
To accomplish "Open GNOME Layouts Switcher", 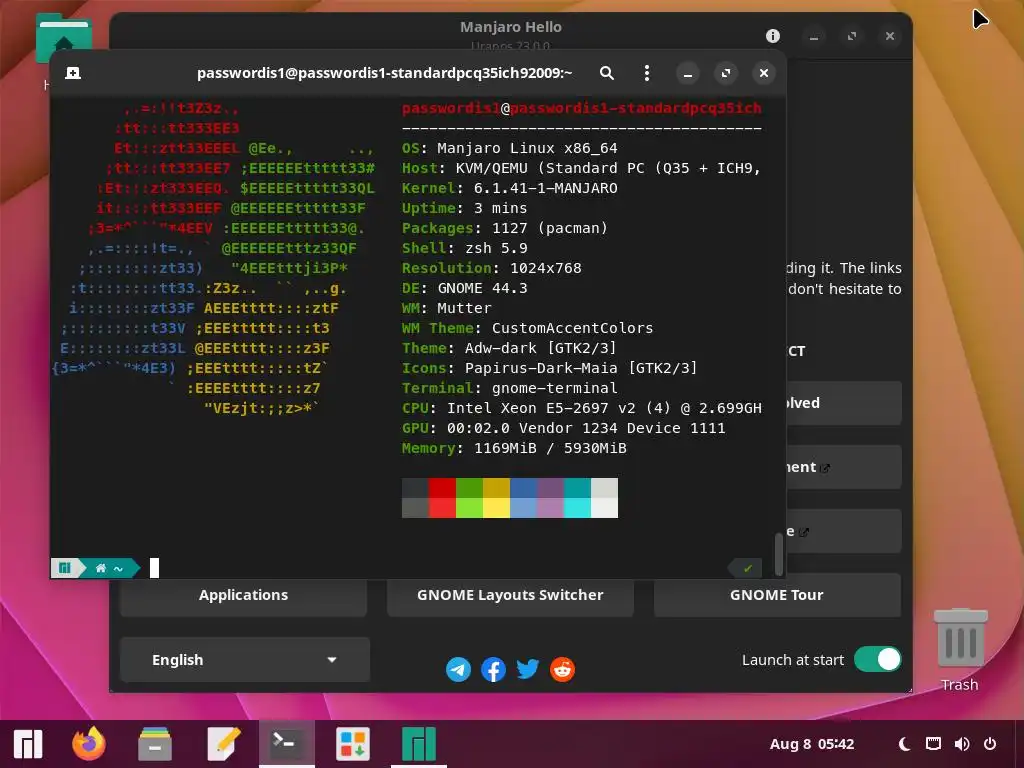I will [510, 595].
